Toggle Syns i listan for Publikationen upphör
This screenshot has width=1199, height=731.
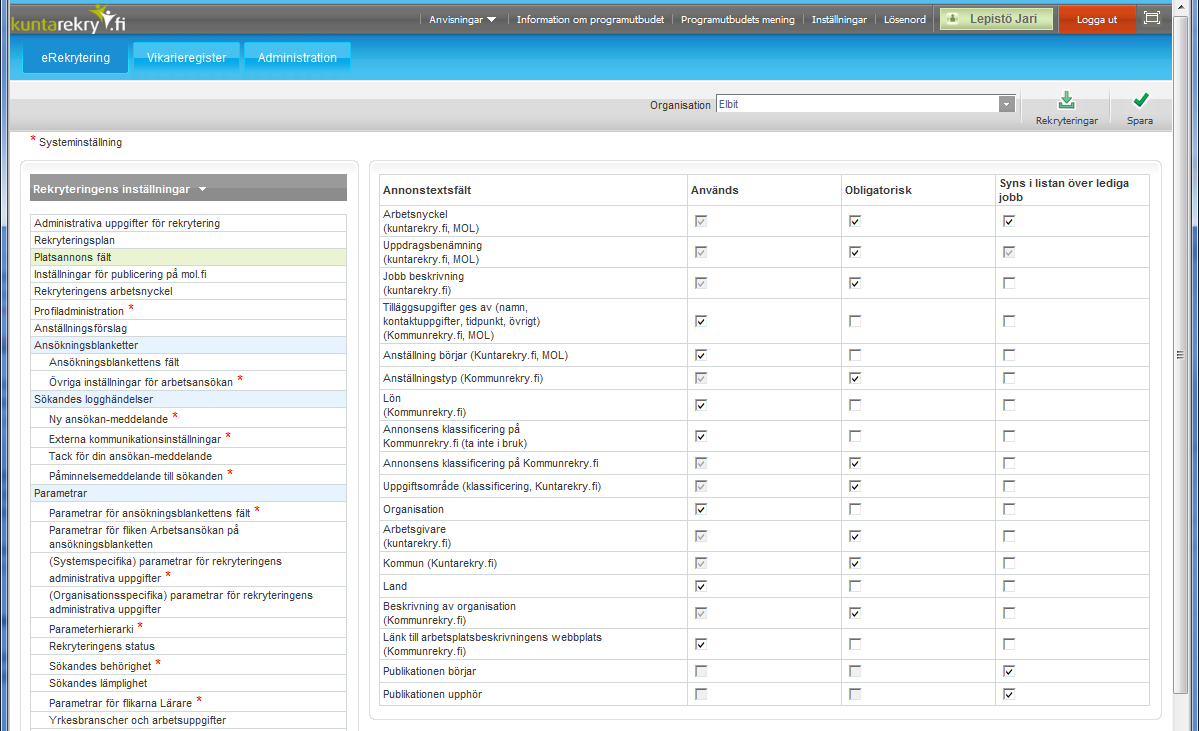(1009, 694)
